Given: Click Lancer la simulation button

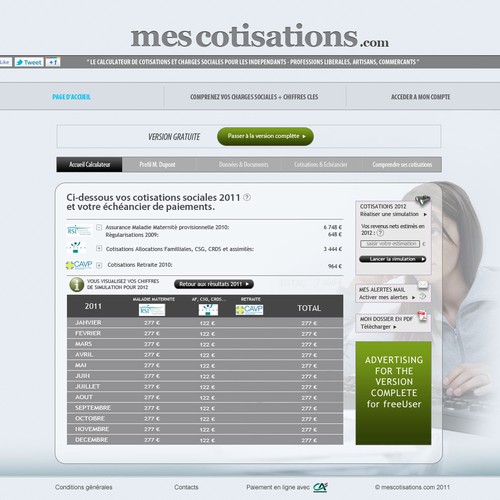Looking at the screenshot, I should [393, 259].
